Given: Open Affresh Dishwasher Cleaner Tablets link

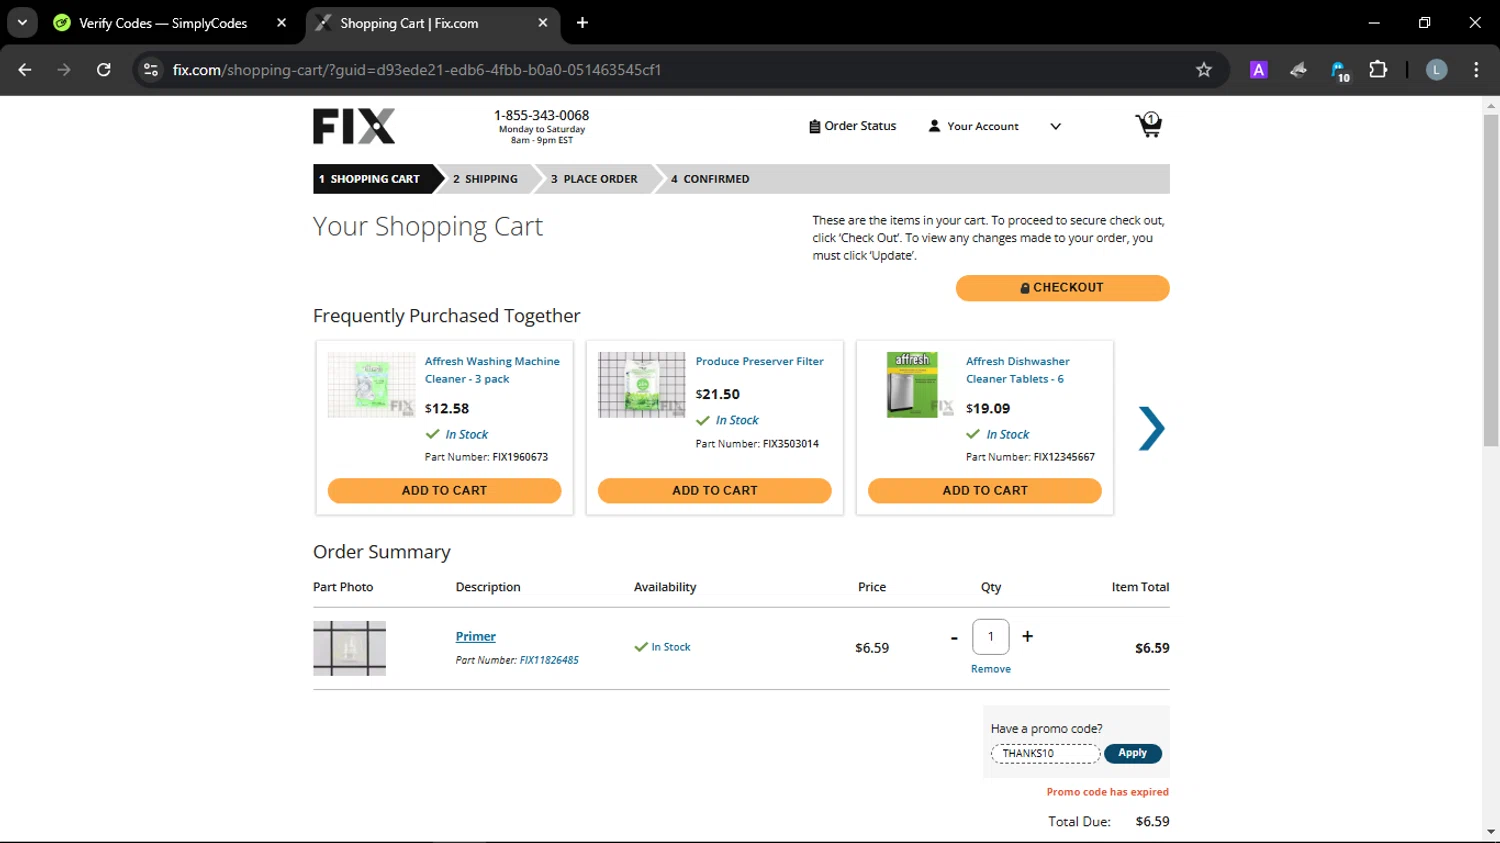Looking at the screenshot, I should click(1018, 370).
